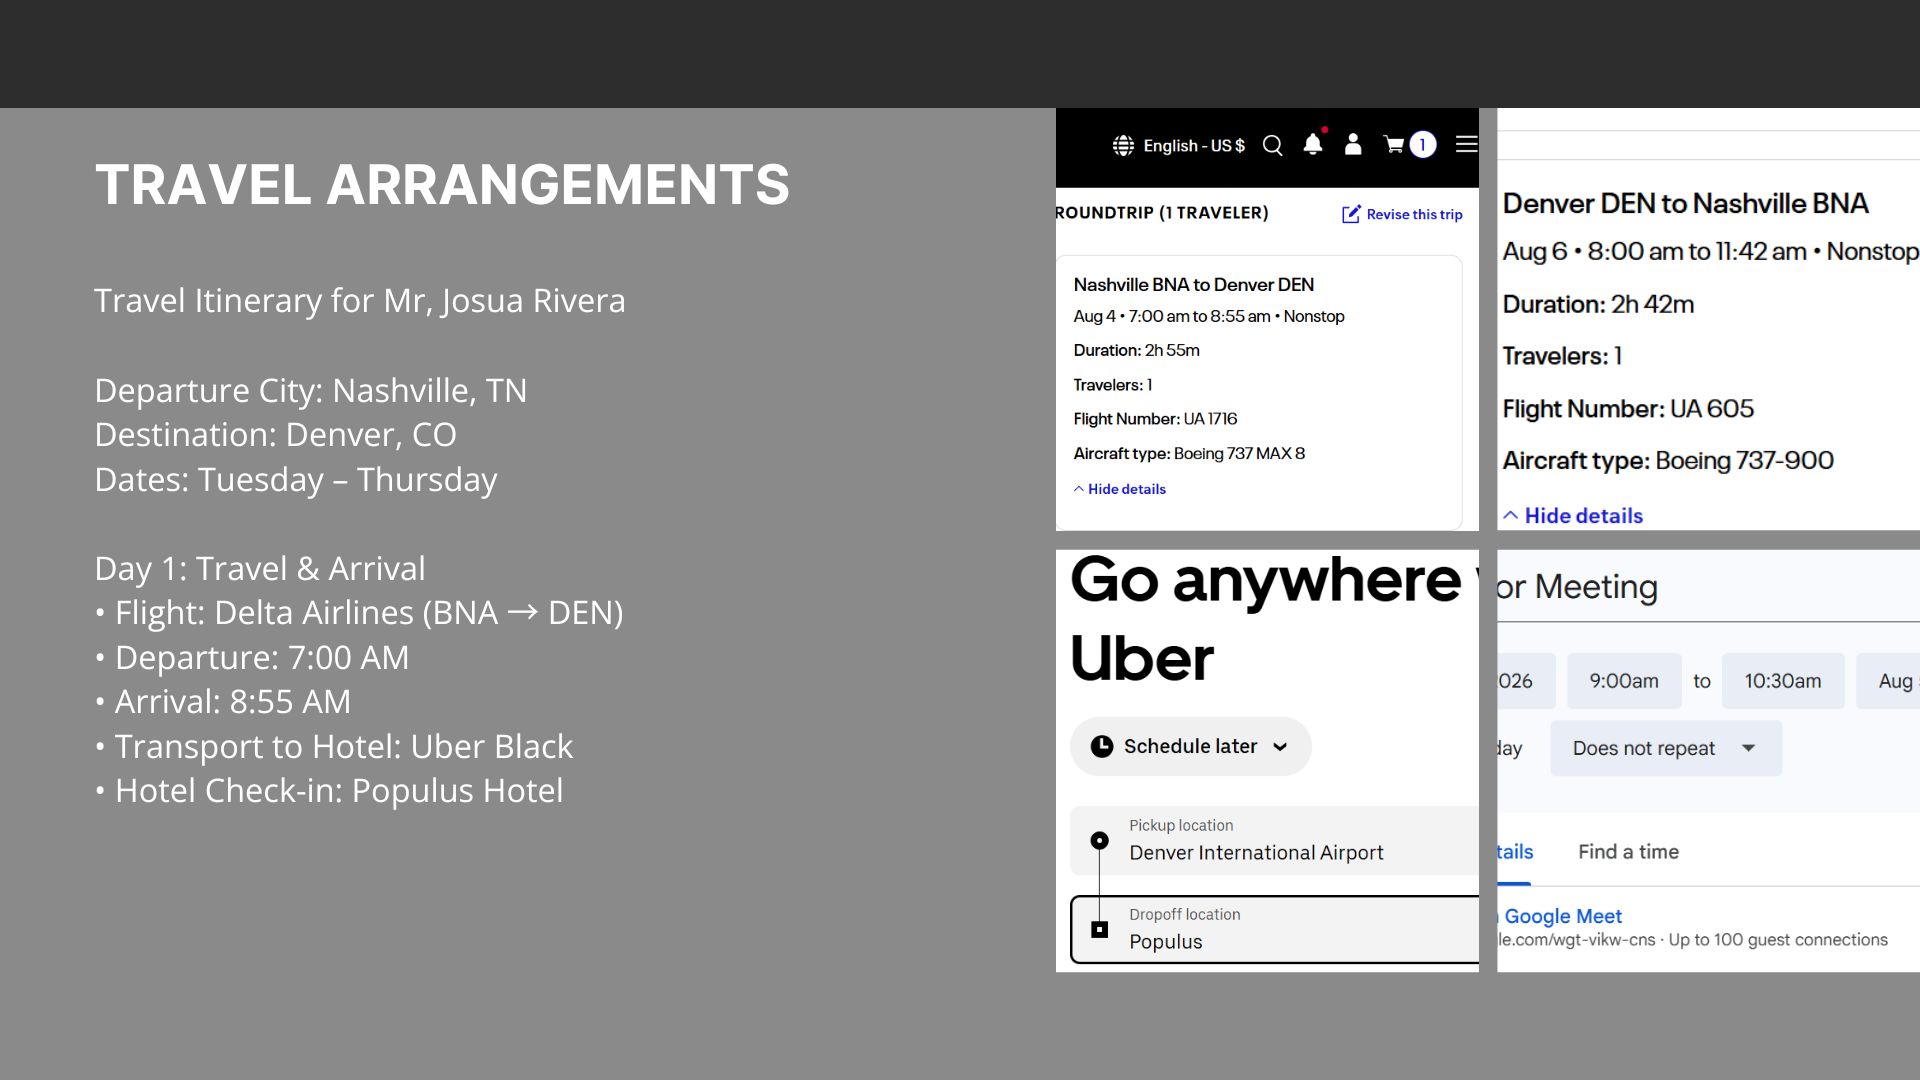This screenshot has height=1080, width=1920.
Task: Open the account profile icon
Action: (1353, 145)
